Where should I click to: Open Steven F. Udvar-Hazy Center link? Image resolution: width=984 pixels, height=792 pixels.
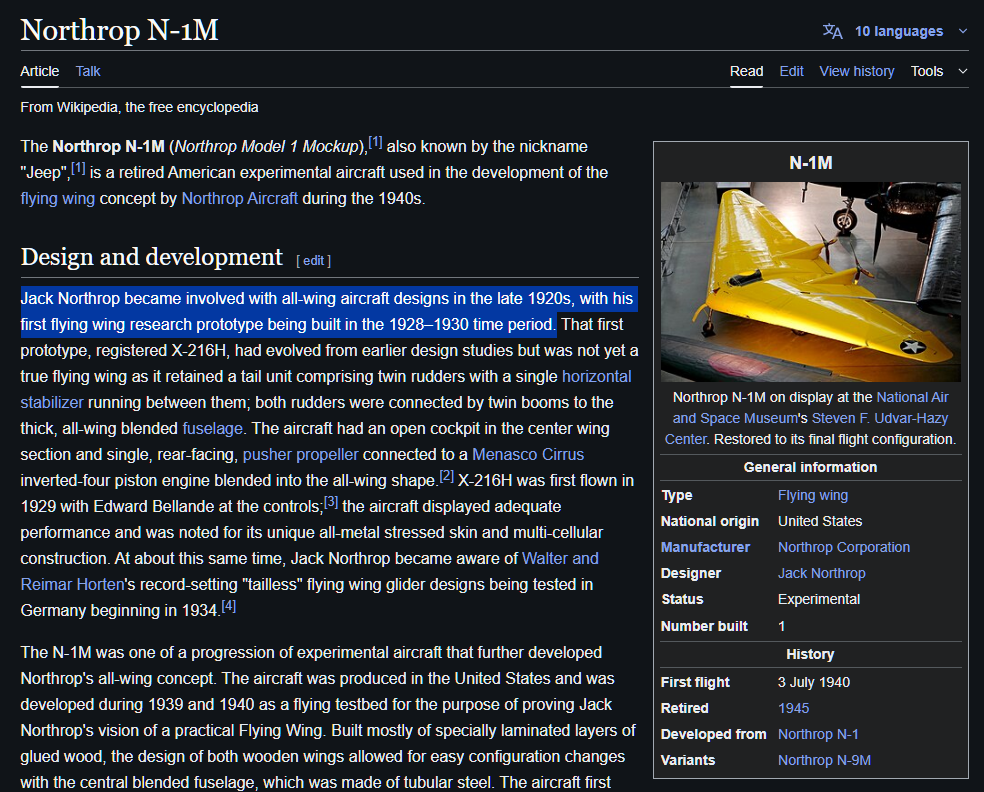879,419
